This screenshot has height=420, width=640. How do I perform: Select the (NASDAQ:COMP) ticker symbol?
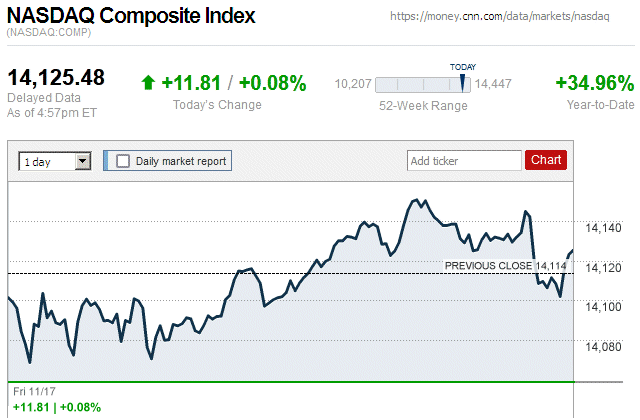pyautogui.click(x=49, y=33)
